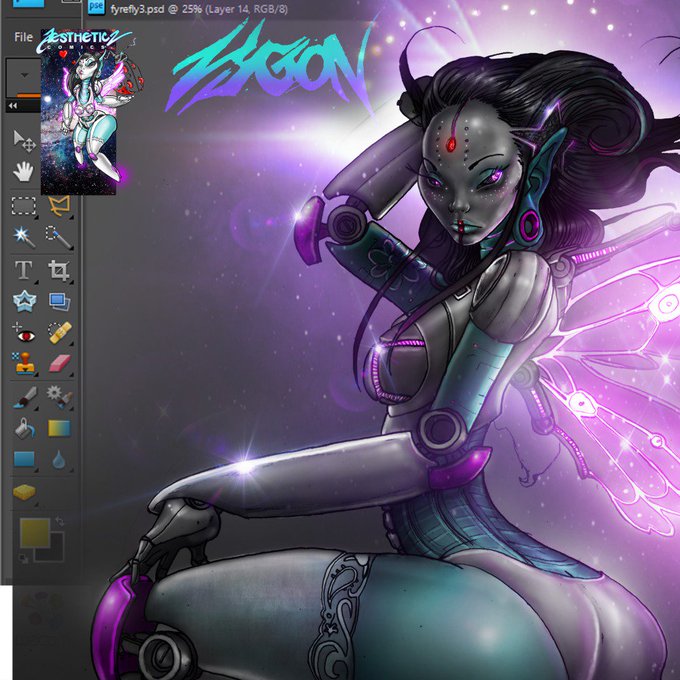Select the Rectangular Marquee tool
The image size is (680, 680).
coord(23,206)
